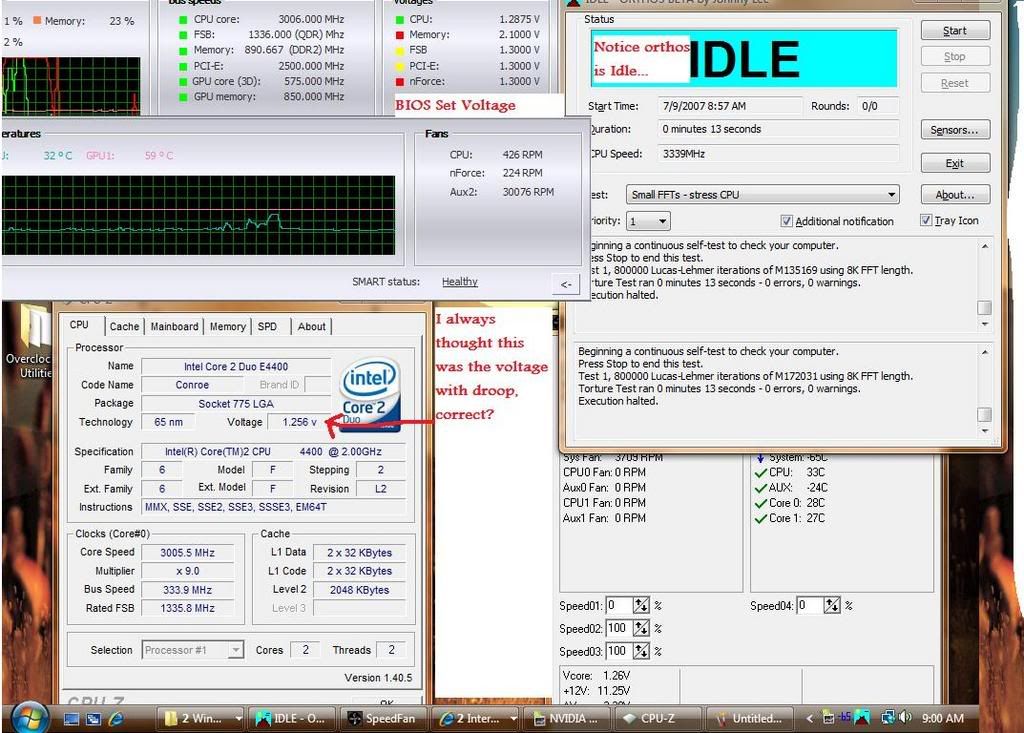This screenshot has height=733, width=1024.
Task: Click CPU-Z Voltage value 1.256 v
Action: point(299,422)
